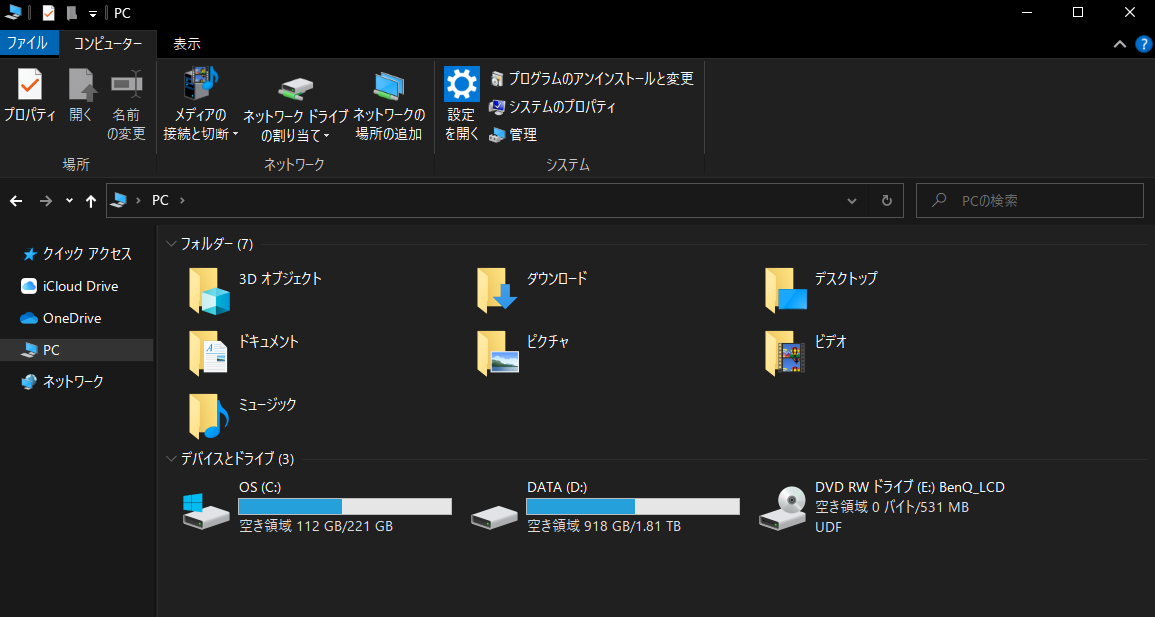Click プログラムのアンインストールと変更
Viewport: 1155px width, 617px height.
click(x=591, y=78)
